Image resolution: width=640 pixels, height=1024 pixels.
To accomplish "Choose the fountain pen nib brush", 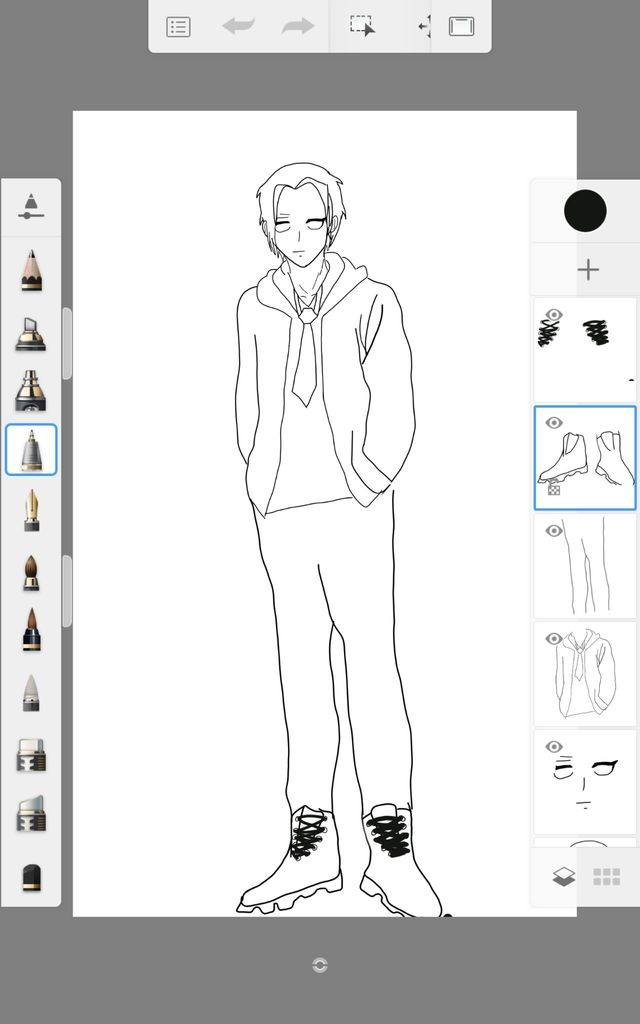I will (31, 510).
